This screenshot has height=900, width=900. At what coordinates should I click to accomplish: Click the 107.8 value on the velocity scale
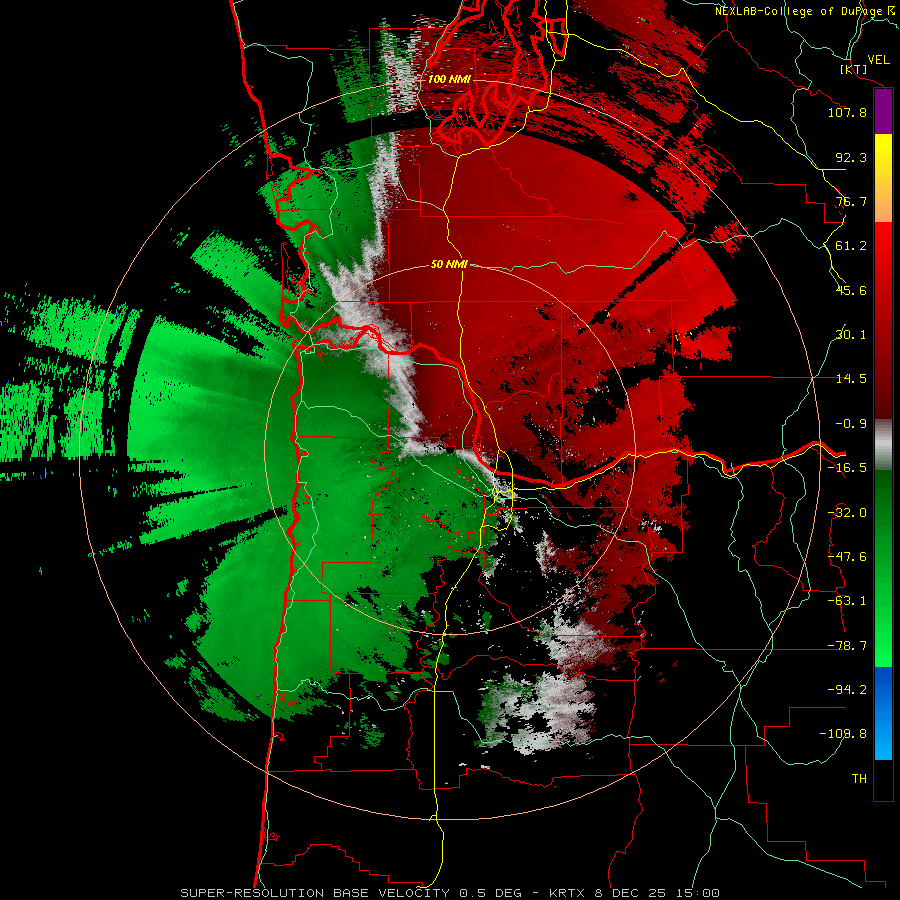pos(847,112)
